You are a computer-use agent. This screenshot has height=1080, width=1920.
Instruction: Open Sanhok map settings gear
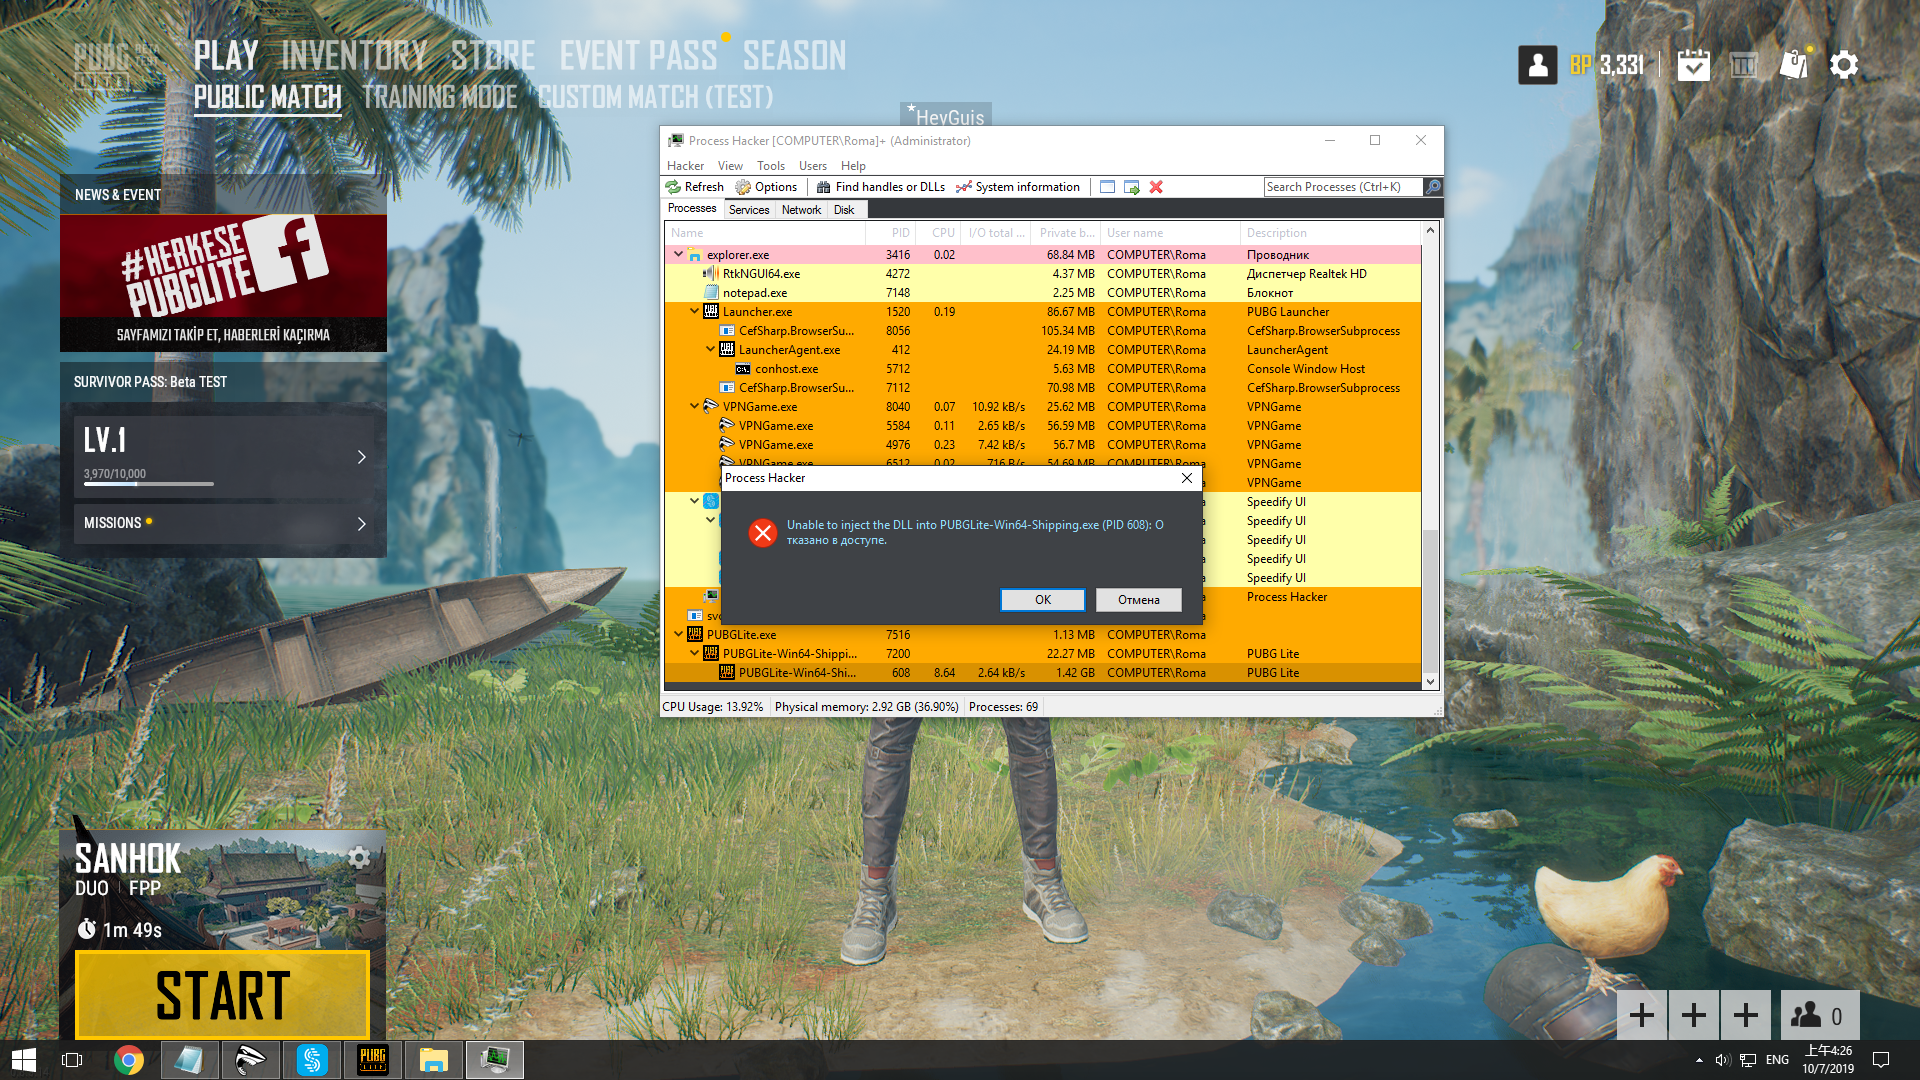click(359, 857)
